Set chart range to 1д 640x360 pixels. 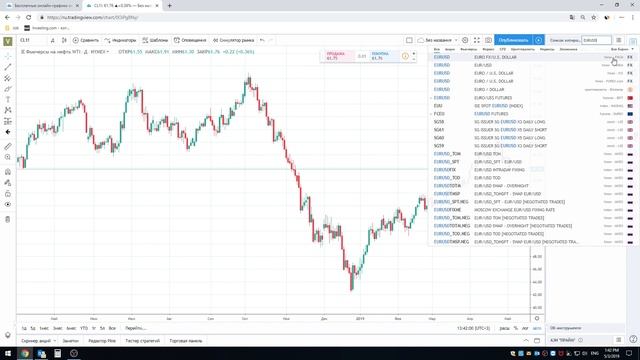pyautogui.click(x=24, y=328)
